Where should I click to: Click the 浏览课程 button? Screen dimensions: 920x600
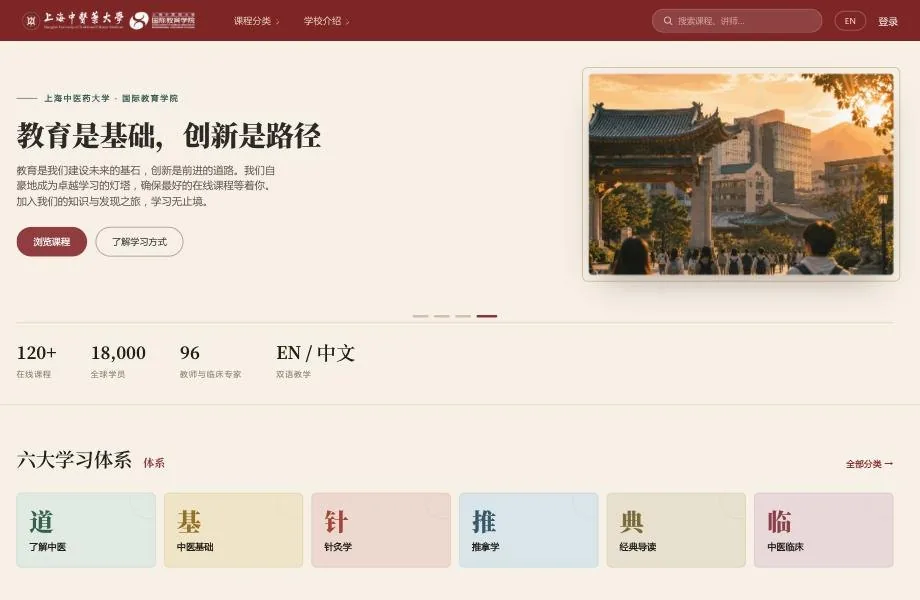(52, 242)
